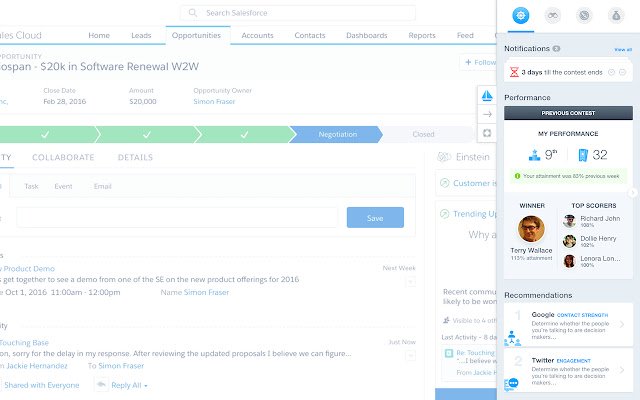Click the podium rank icon beside 9th
Image resolution: width=640 pixels, height=400 pixels.
point(534,155)
